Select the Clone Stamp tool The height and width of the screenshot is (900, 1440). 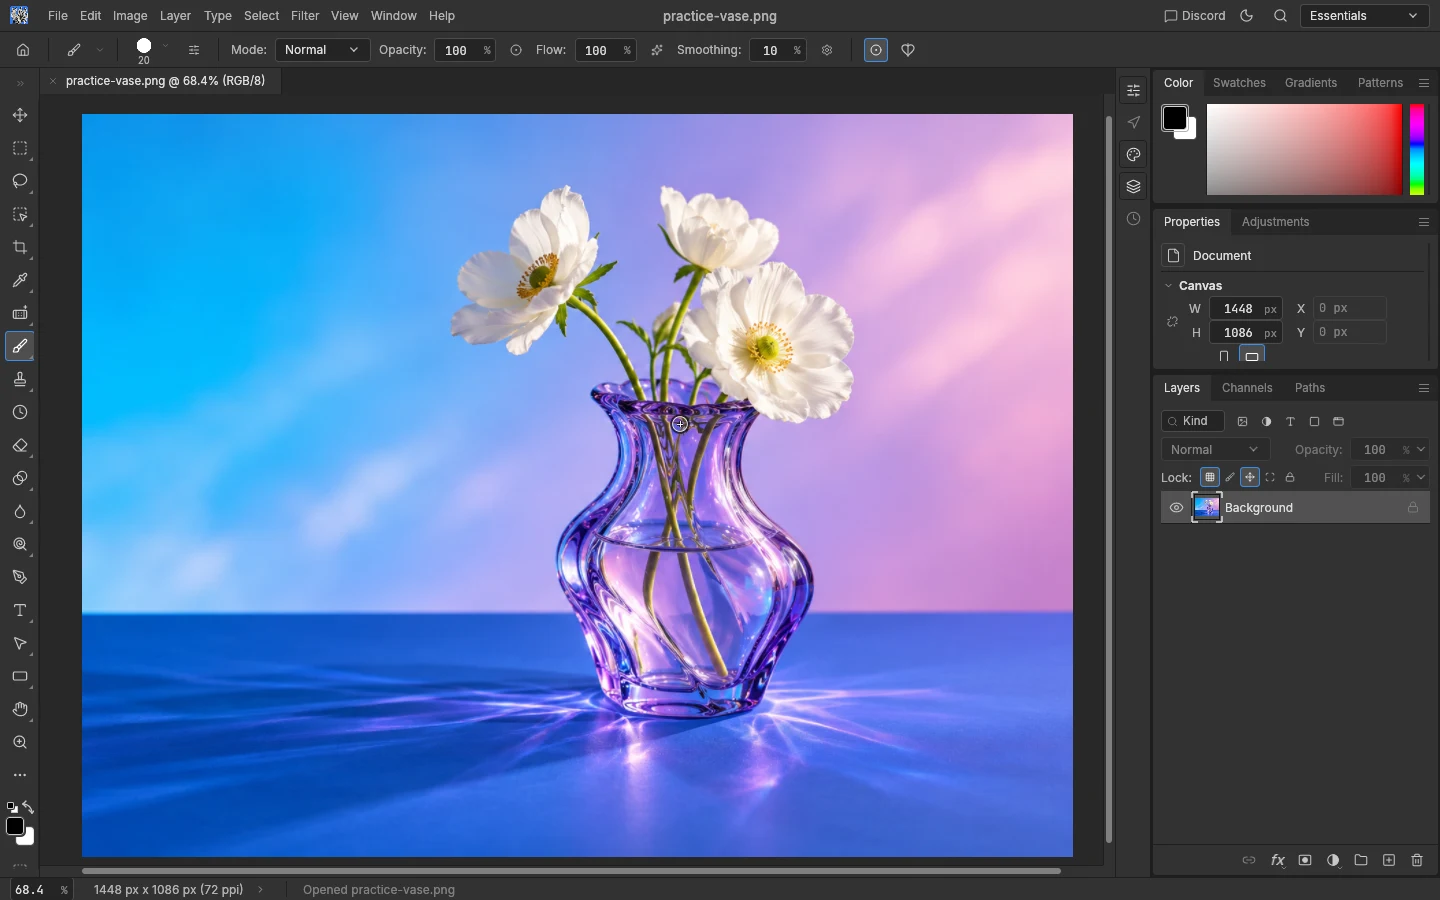click(20, 380)
